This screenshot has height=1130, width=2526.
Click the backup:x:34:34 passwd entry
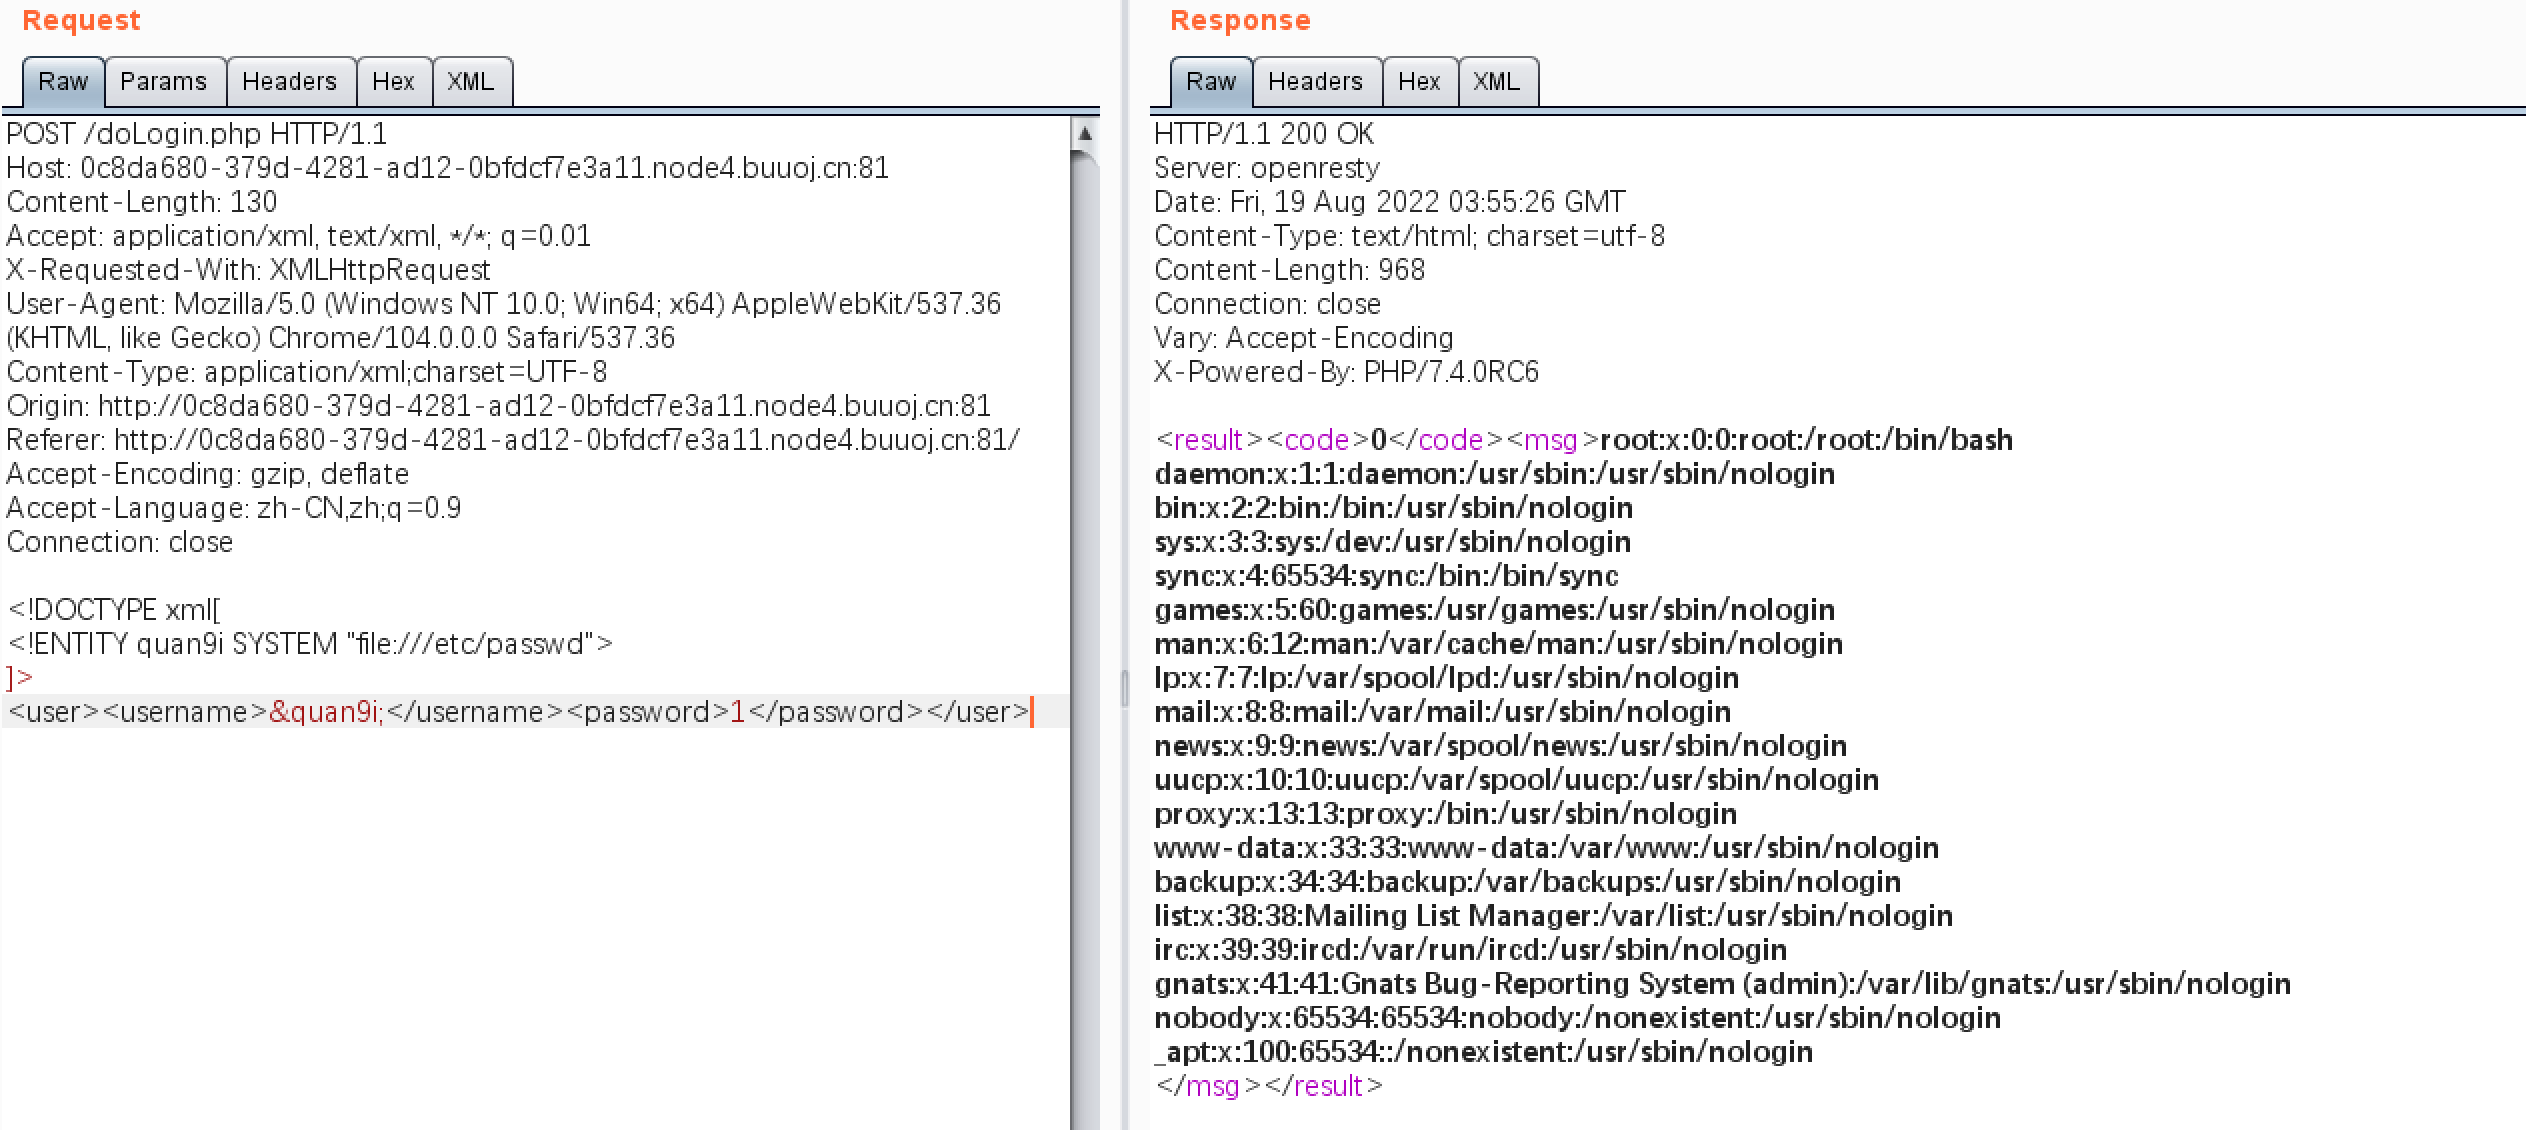pyautogui.click(x=1528, y=882)
